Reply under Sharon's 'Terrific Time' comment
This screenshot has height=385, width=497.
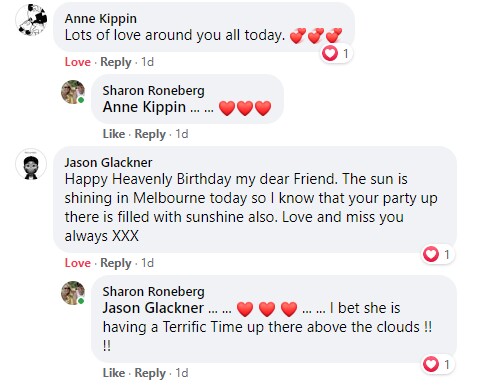tap(150, 373)
